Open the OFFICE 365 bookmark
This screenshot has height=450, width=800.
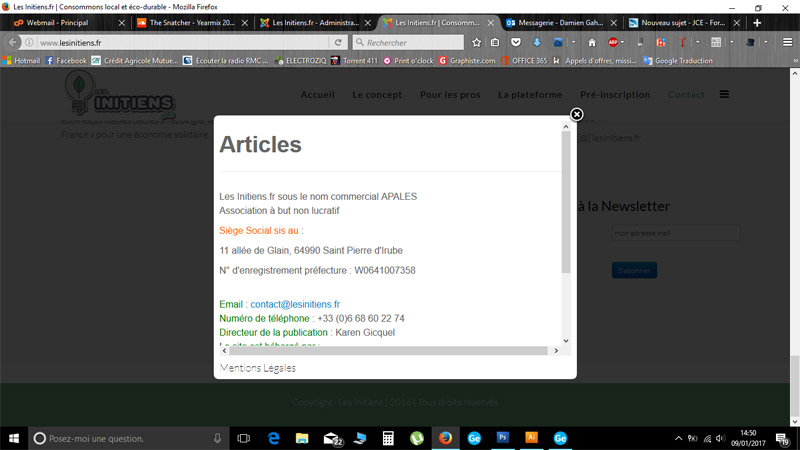coord(524,61)
